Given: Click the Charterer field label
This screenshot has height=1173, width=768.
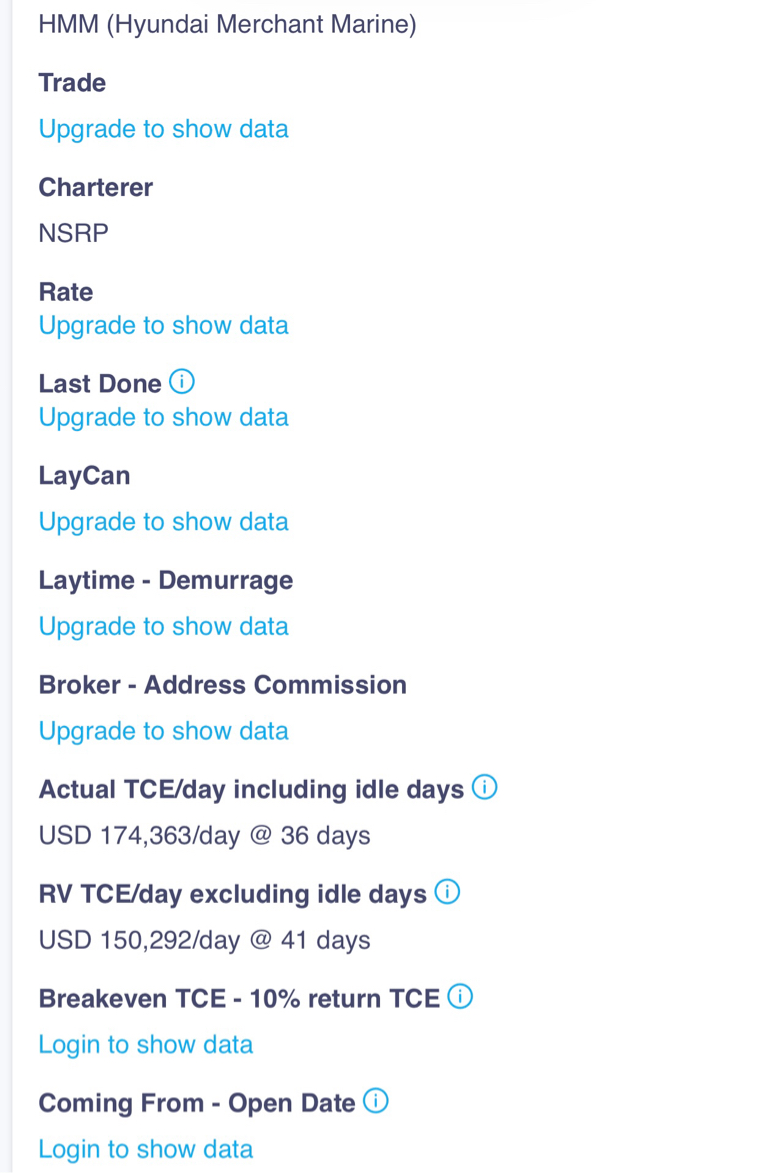Looking at the screenshot, I should point(95,187).
